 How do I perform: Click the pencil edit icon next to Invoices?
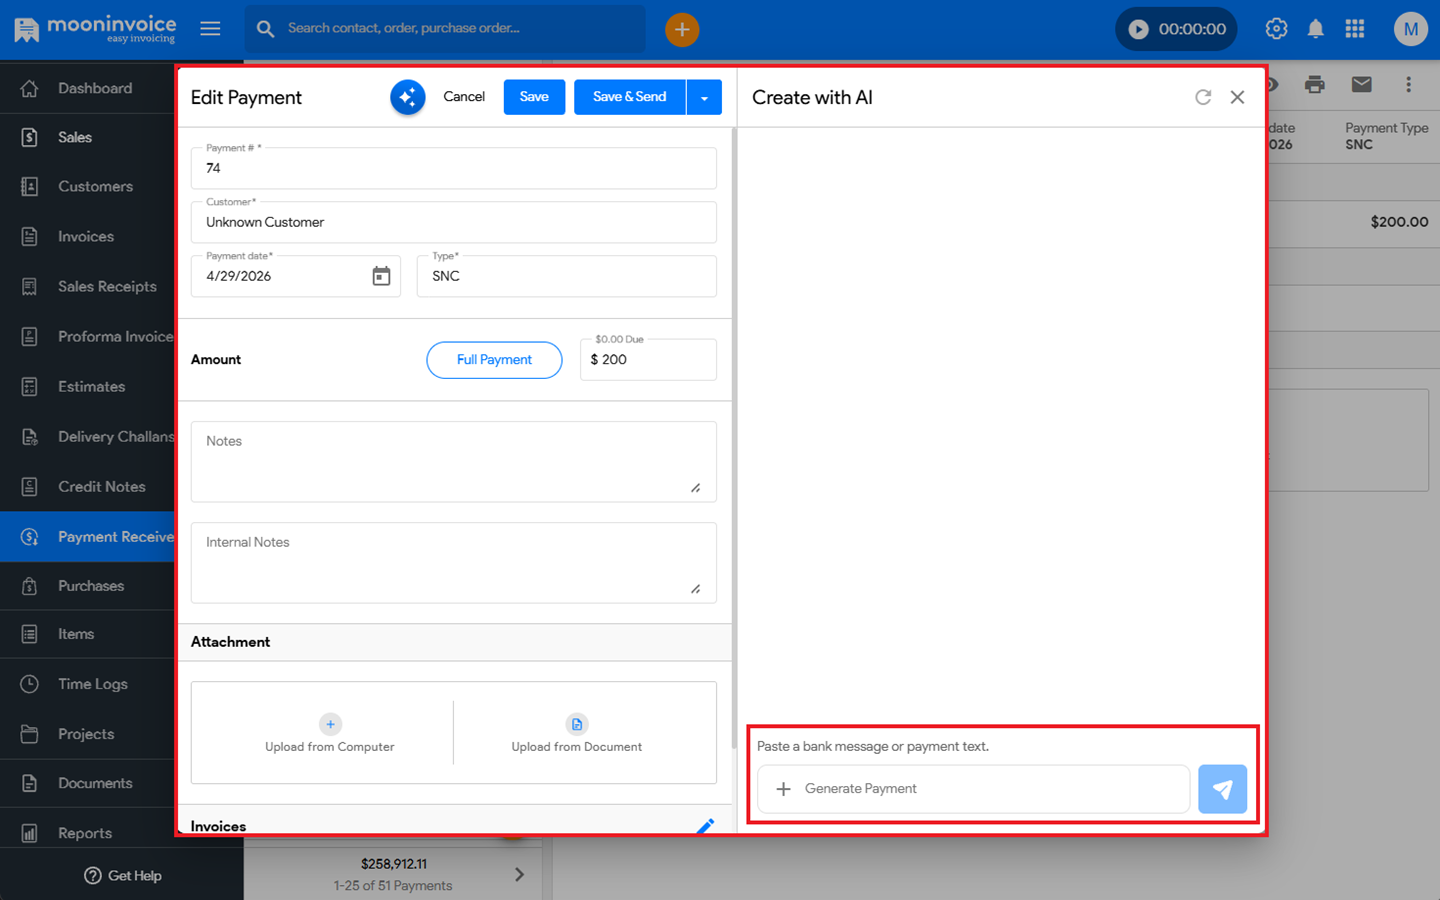pos(705,826)
